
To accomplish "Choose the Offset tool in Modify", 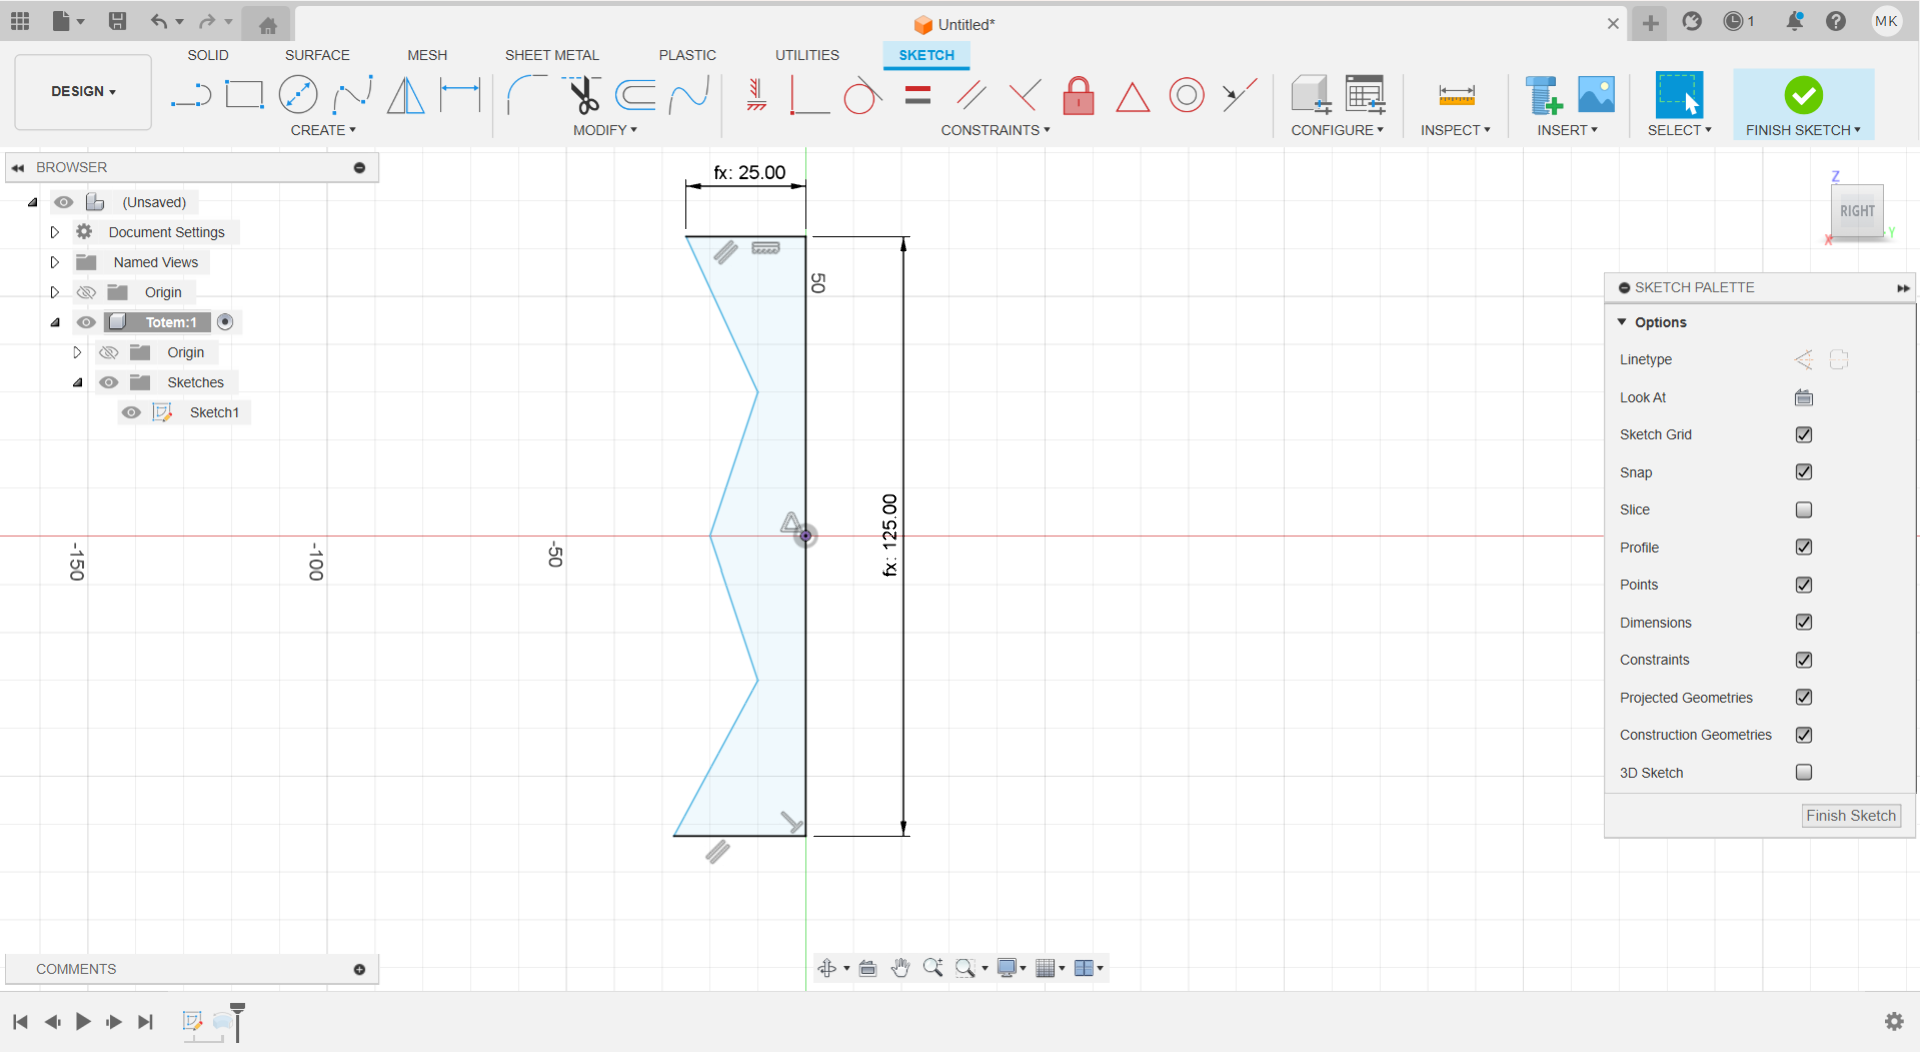I will coord(635,96).
